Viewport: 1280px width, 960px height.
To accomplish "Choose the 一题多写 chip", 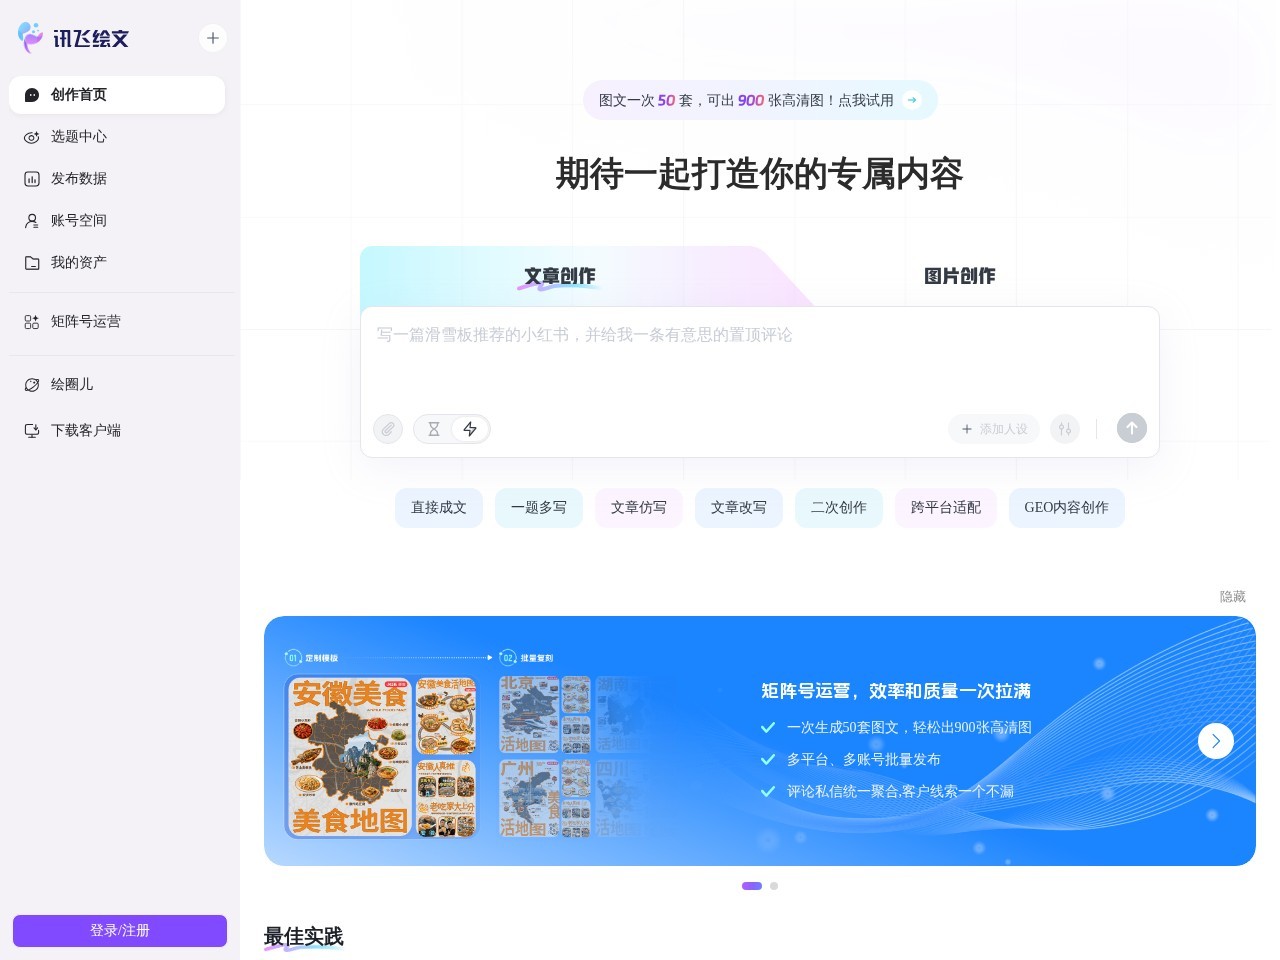I will coord(539,508).
